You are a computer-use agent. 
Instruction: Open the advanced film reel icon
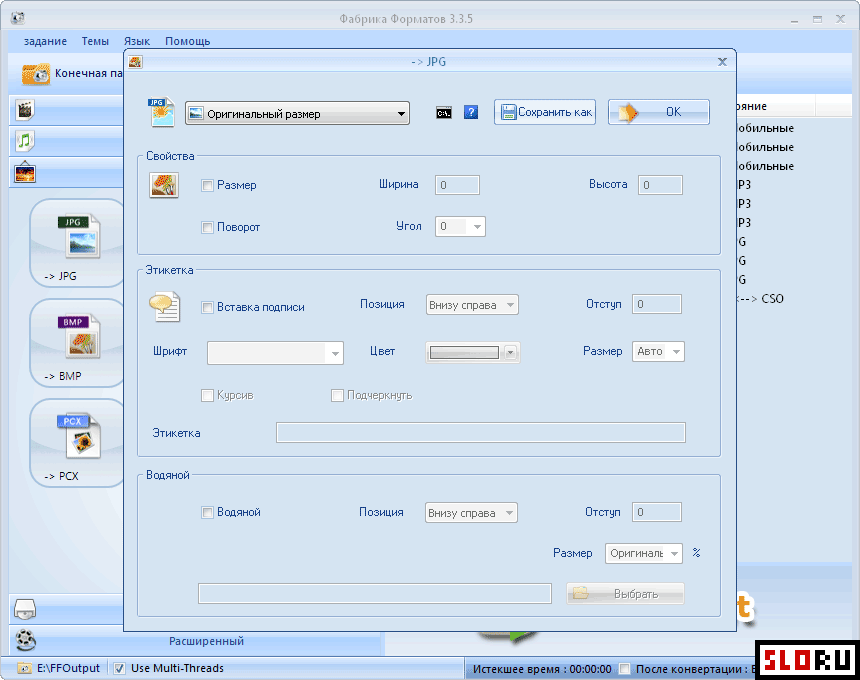pyautogui.click(x=25, y=640)
